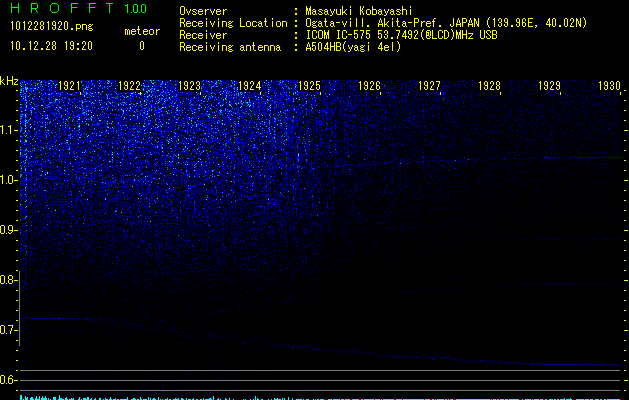Click the date stamp 10.12.28 19:20
This screenshot has height=400, width=629.
click(x=51, y=46)
